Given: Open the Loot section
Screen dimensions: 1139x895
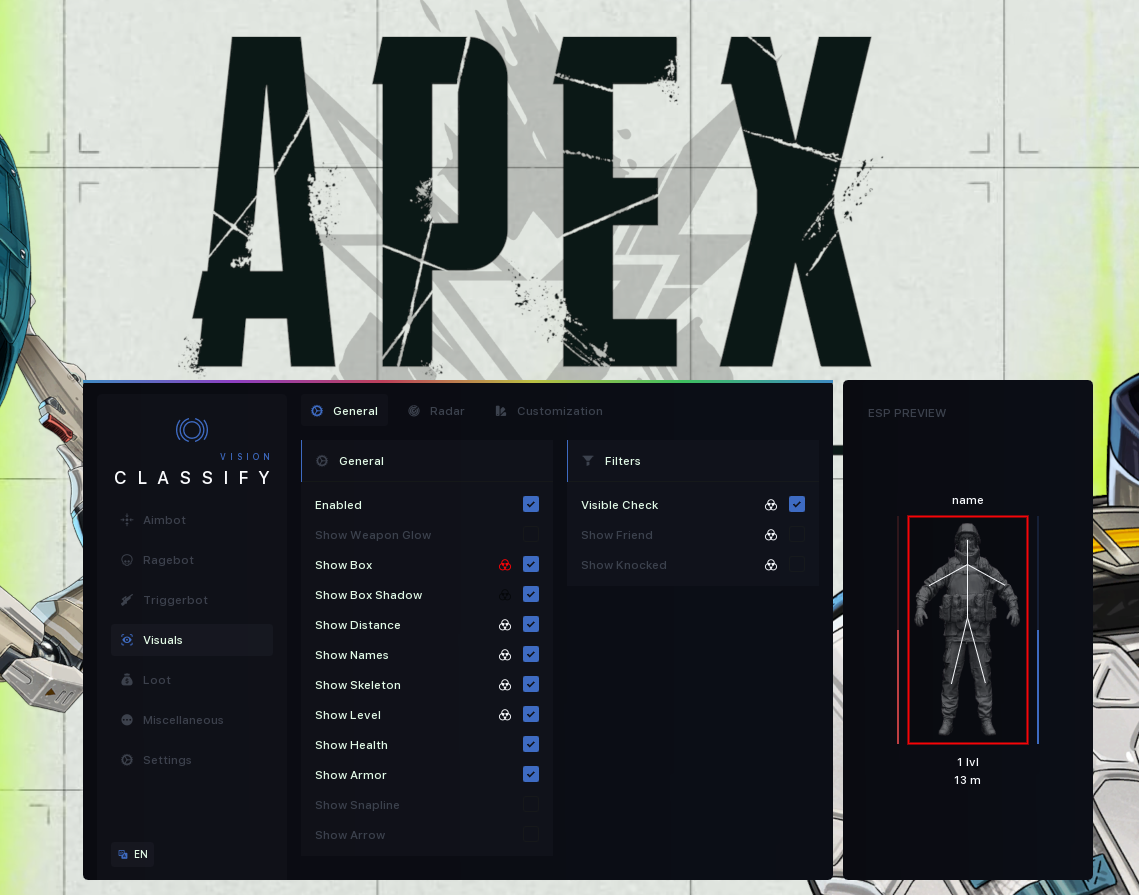Looking at the screenshot, I should 192,680.
